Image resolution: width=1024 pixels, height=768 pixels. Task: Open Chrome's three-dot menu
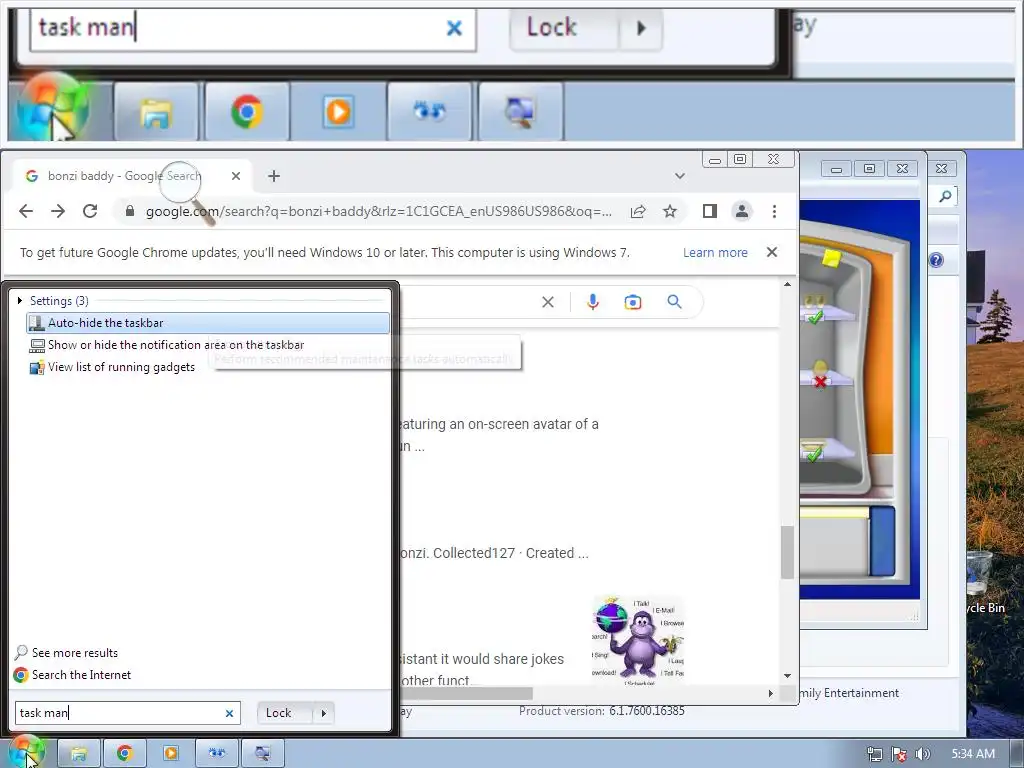774,211
